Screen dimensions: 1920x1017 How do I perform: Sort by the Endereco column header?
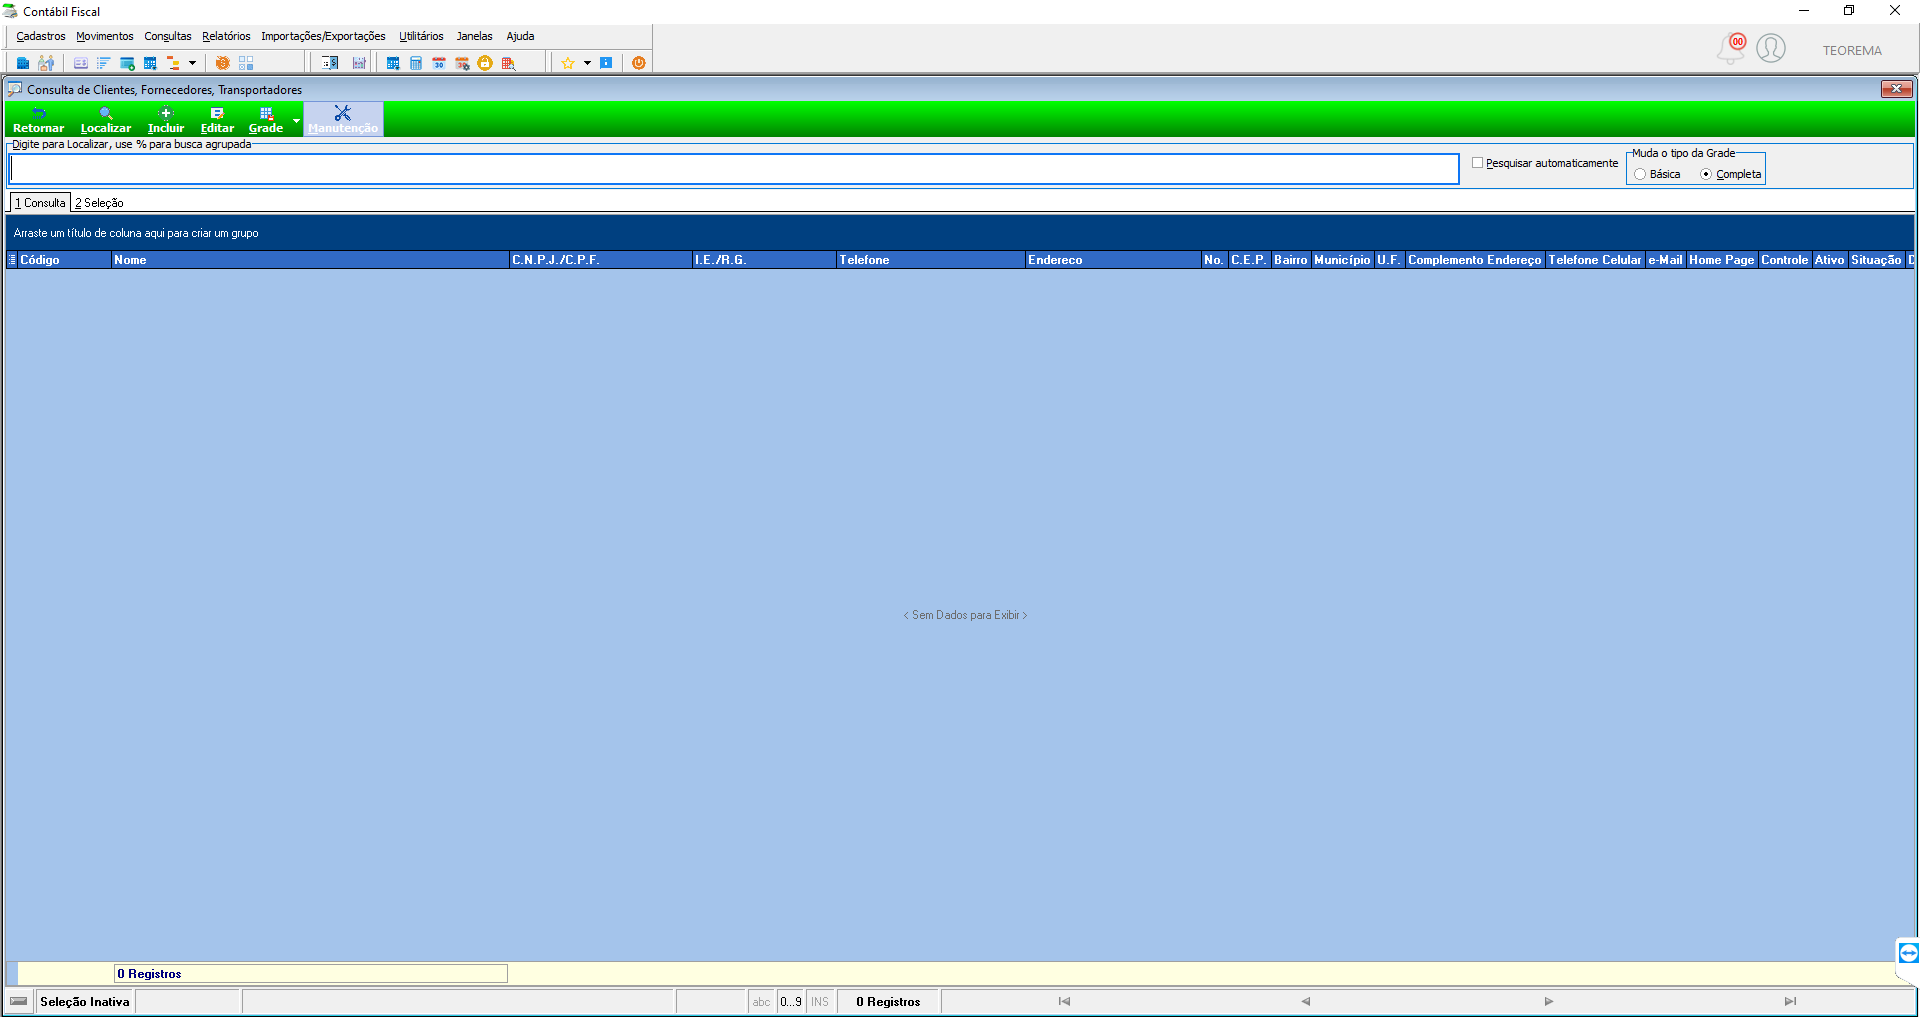pos(1113,260)
